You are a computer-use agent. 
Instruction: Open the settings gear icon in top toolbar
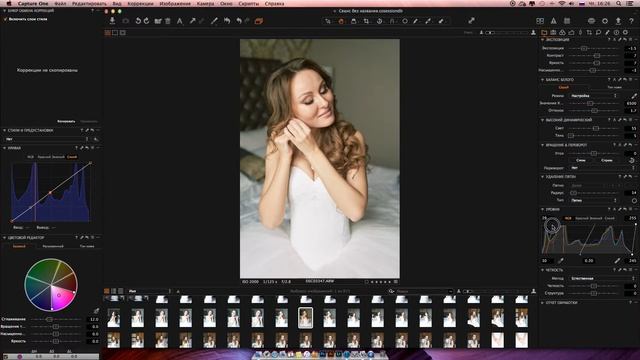pos(605,21)
